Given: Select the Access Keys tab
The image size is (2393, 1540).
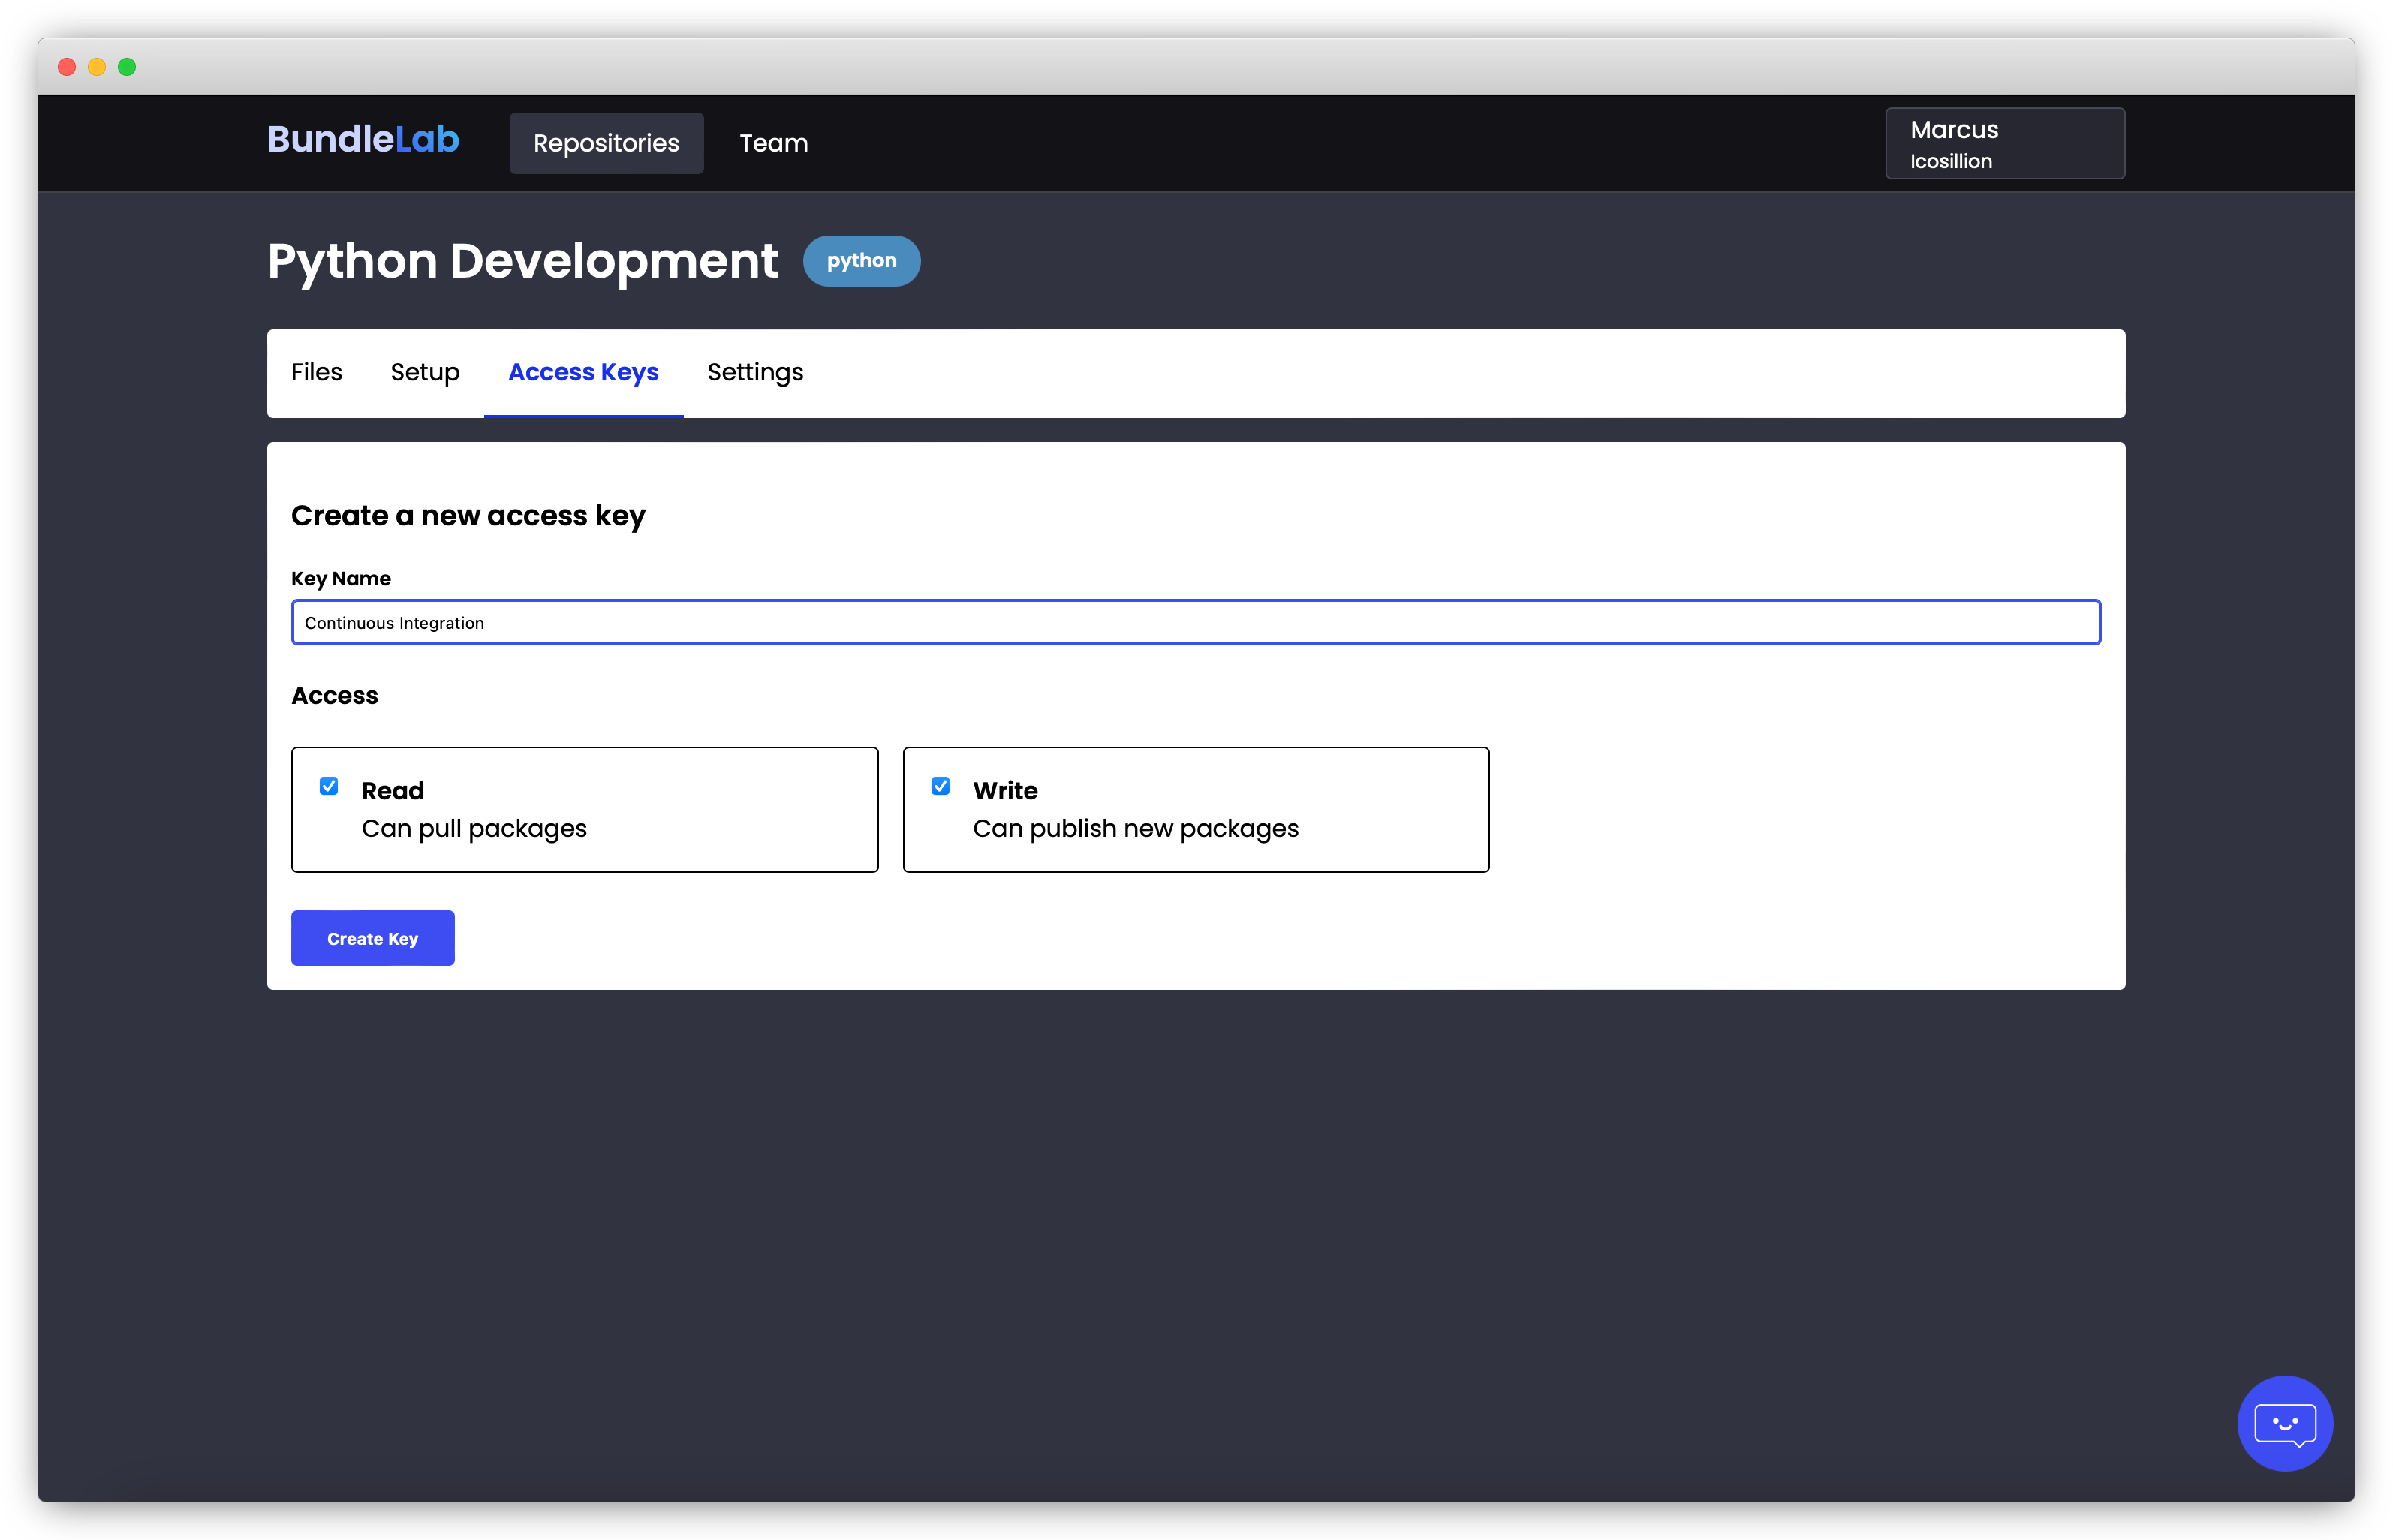Looking at the screenshot, I should point(583,373).
